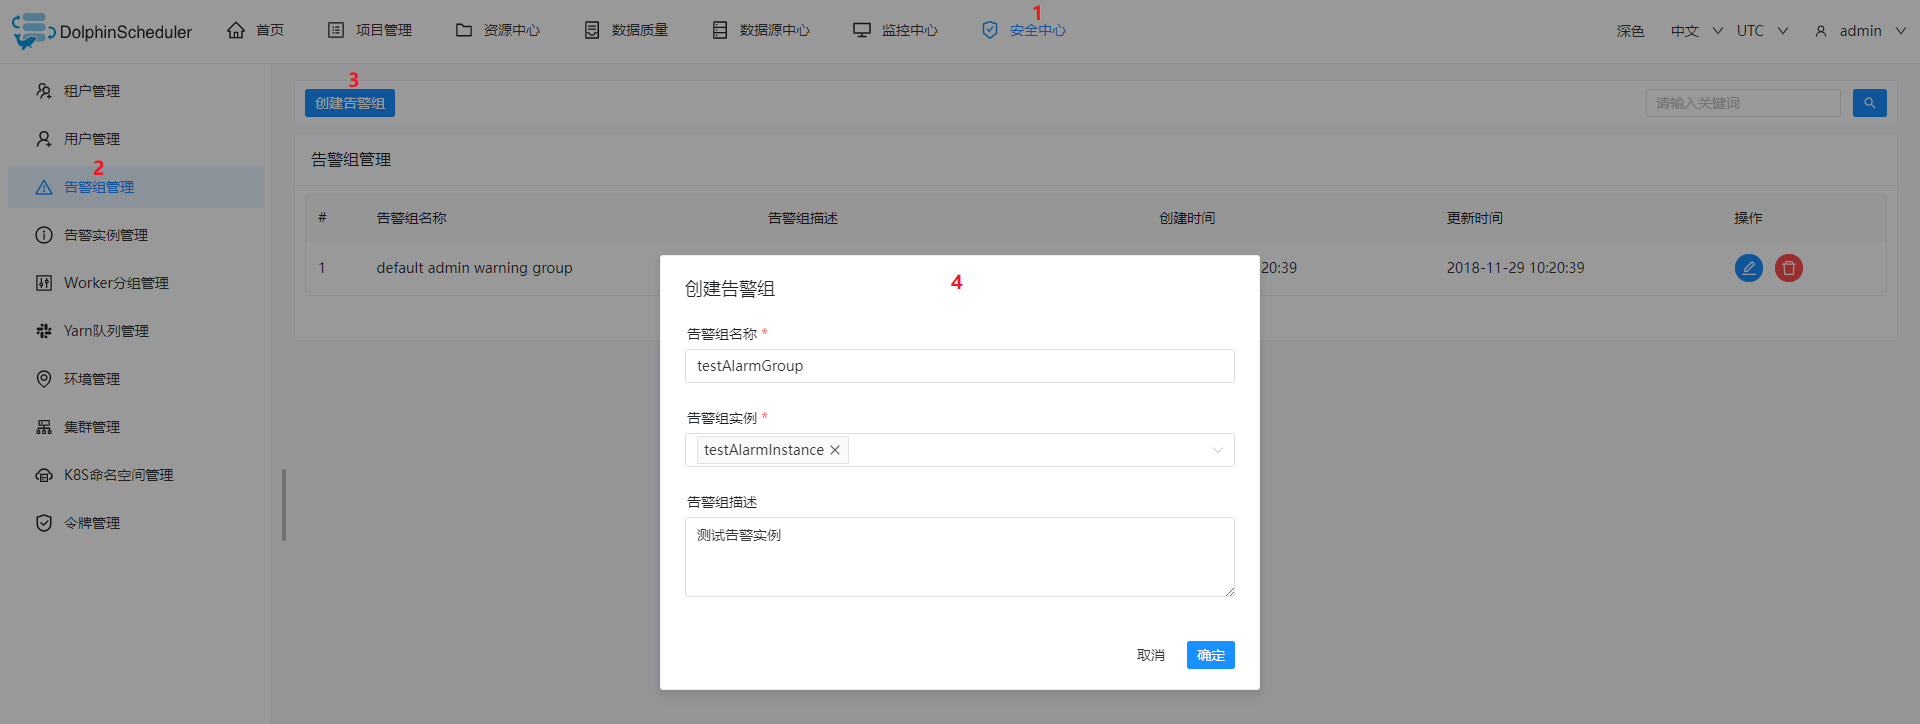Expand the admin user dropdown
Viewport: 1920px width, 724px height.
click(x=1861, y=31)
